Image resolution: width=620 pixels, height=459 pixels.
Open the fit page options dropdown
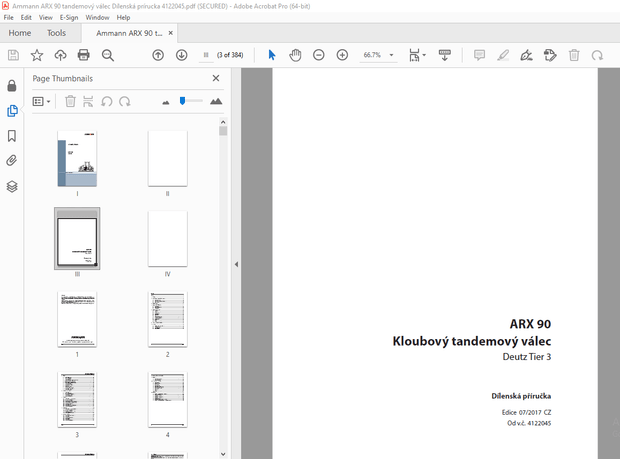[417, 55]
